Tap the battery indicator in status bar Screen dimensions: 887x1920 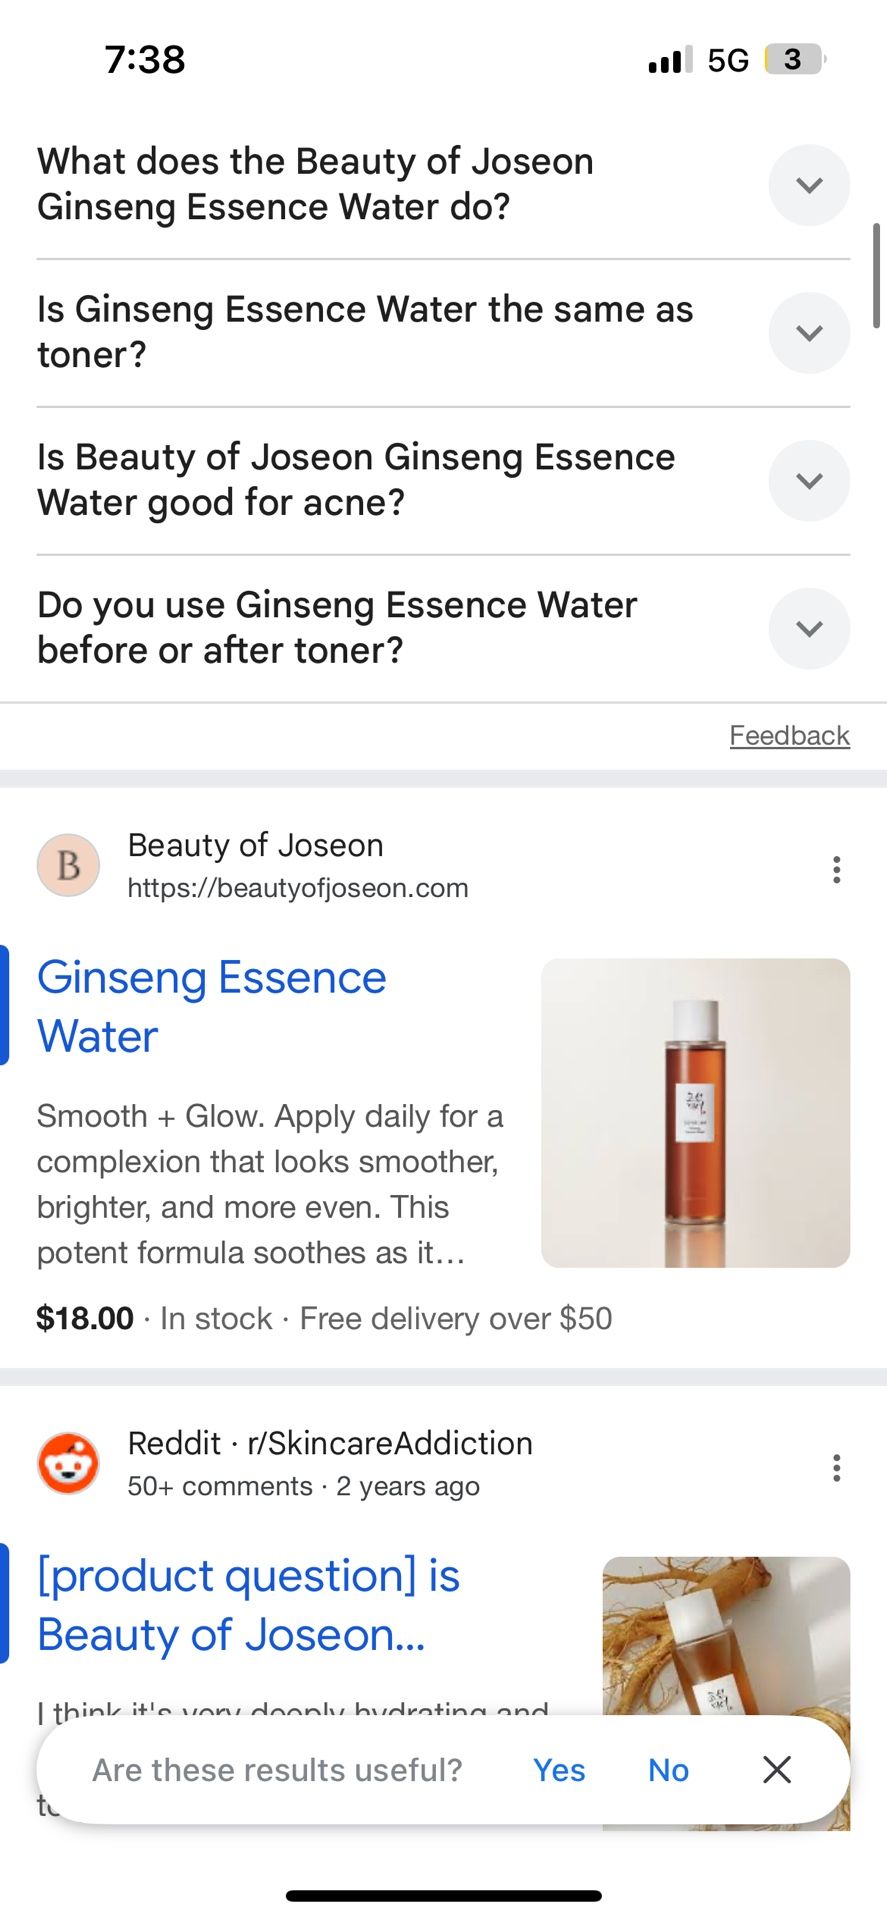coord(793,60)
